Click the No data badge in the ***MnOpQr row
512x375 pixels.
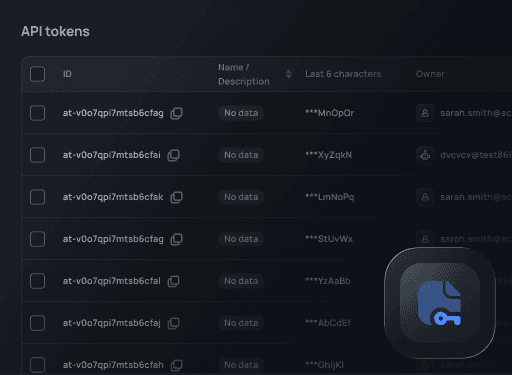point(241,113)
